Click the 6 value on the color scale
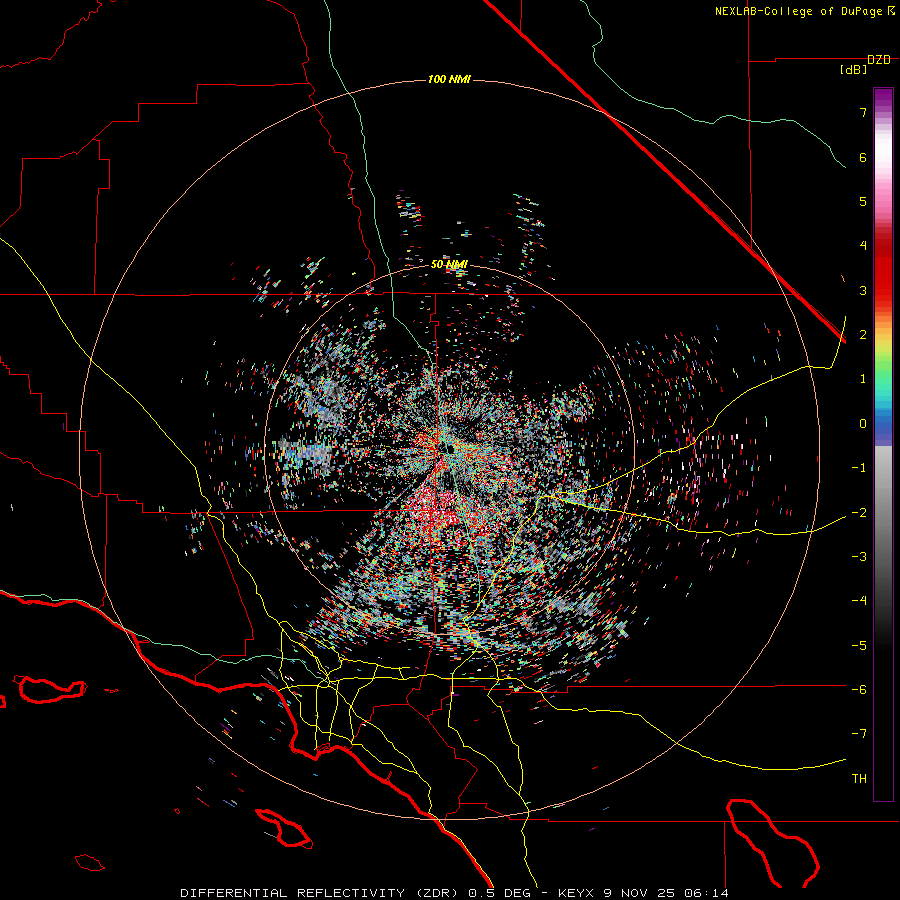Image resolution: width=900 pixels, height=900 pixels. tap(863, 157)
